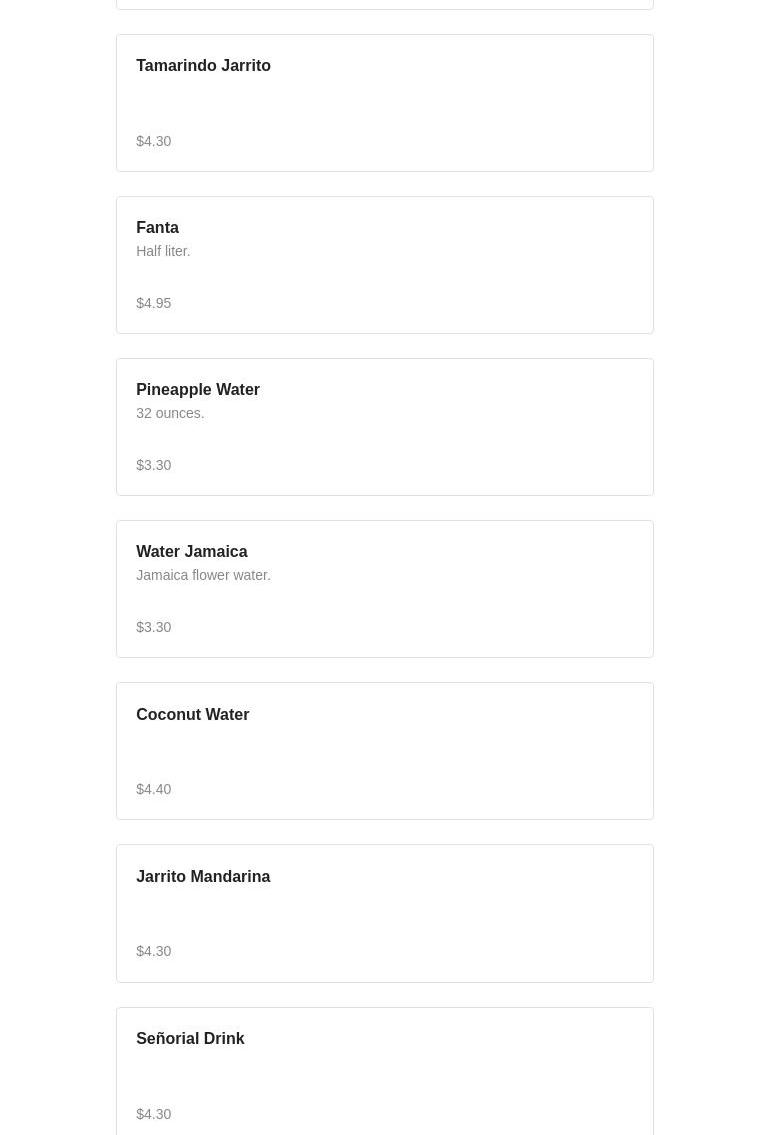Screen dimensions: 770x1135
Task: Select the Fanta $4.95 price
Action: (153, 303)
